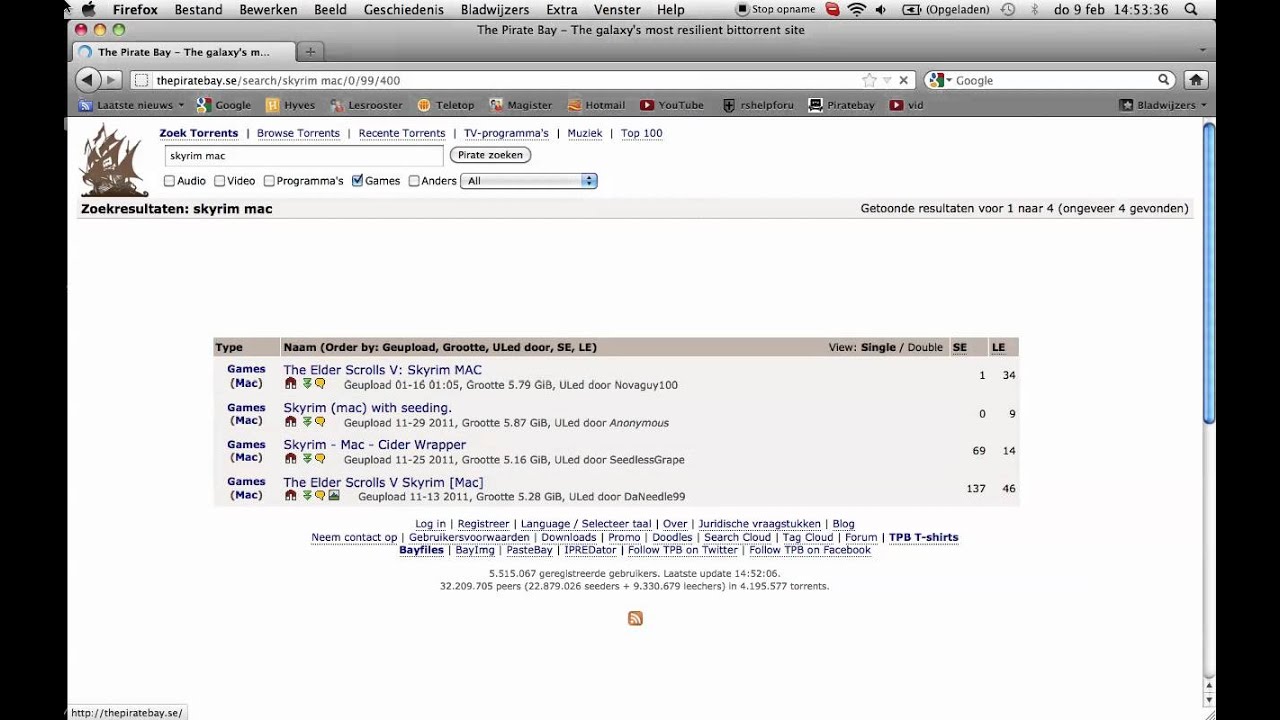The height and width of the screenshot is (720, 1280).
Task: Open the comments icon for Skyrim (mac) with seeding
Action: (320, 421)
